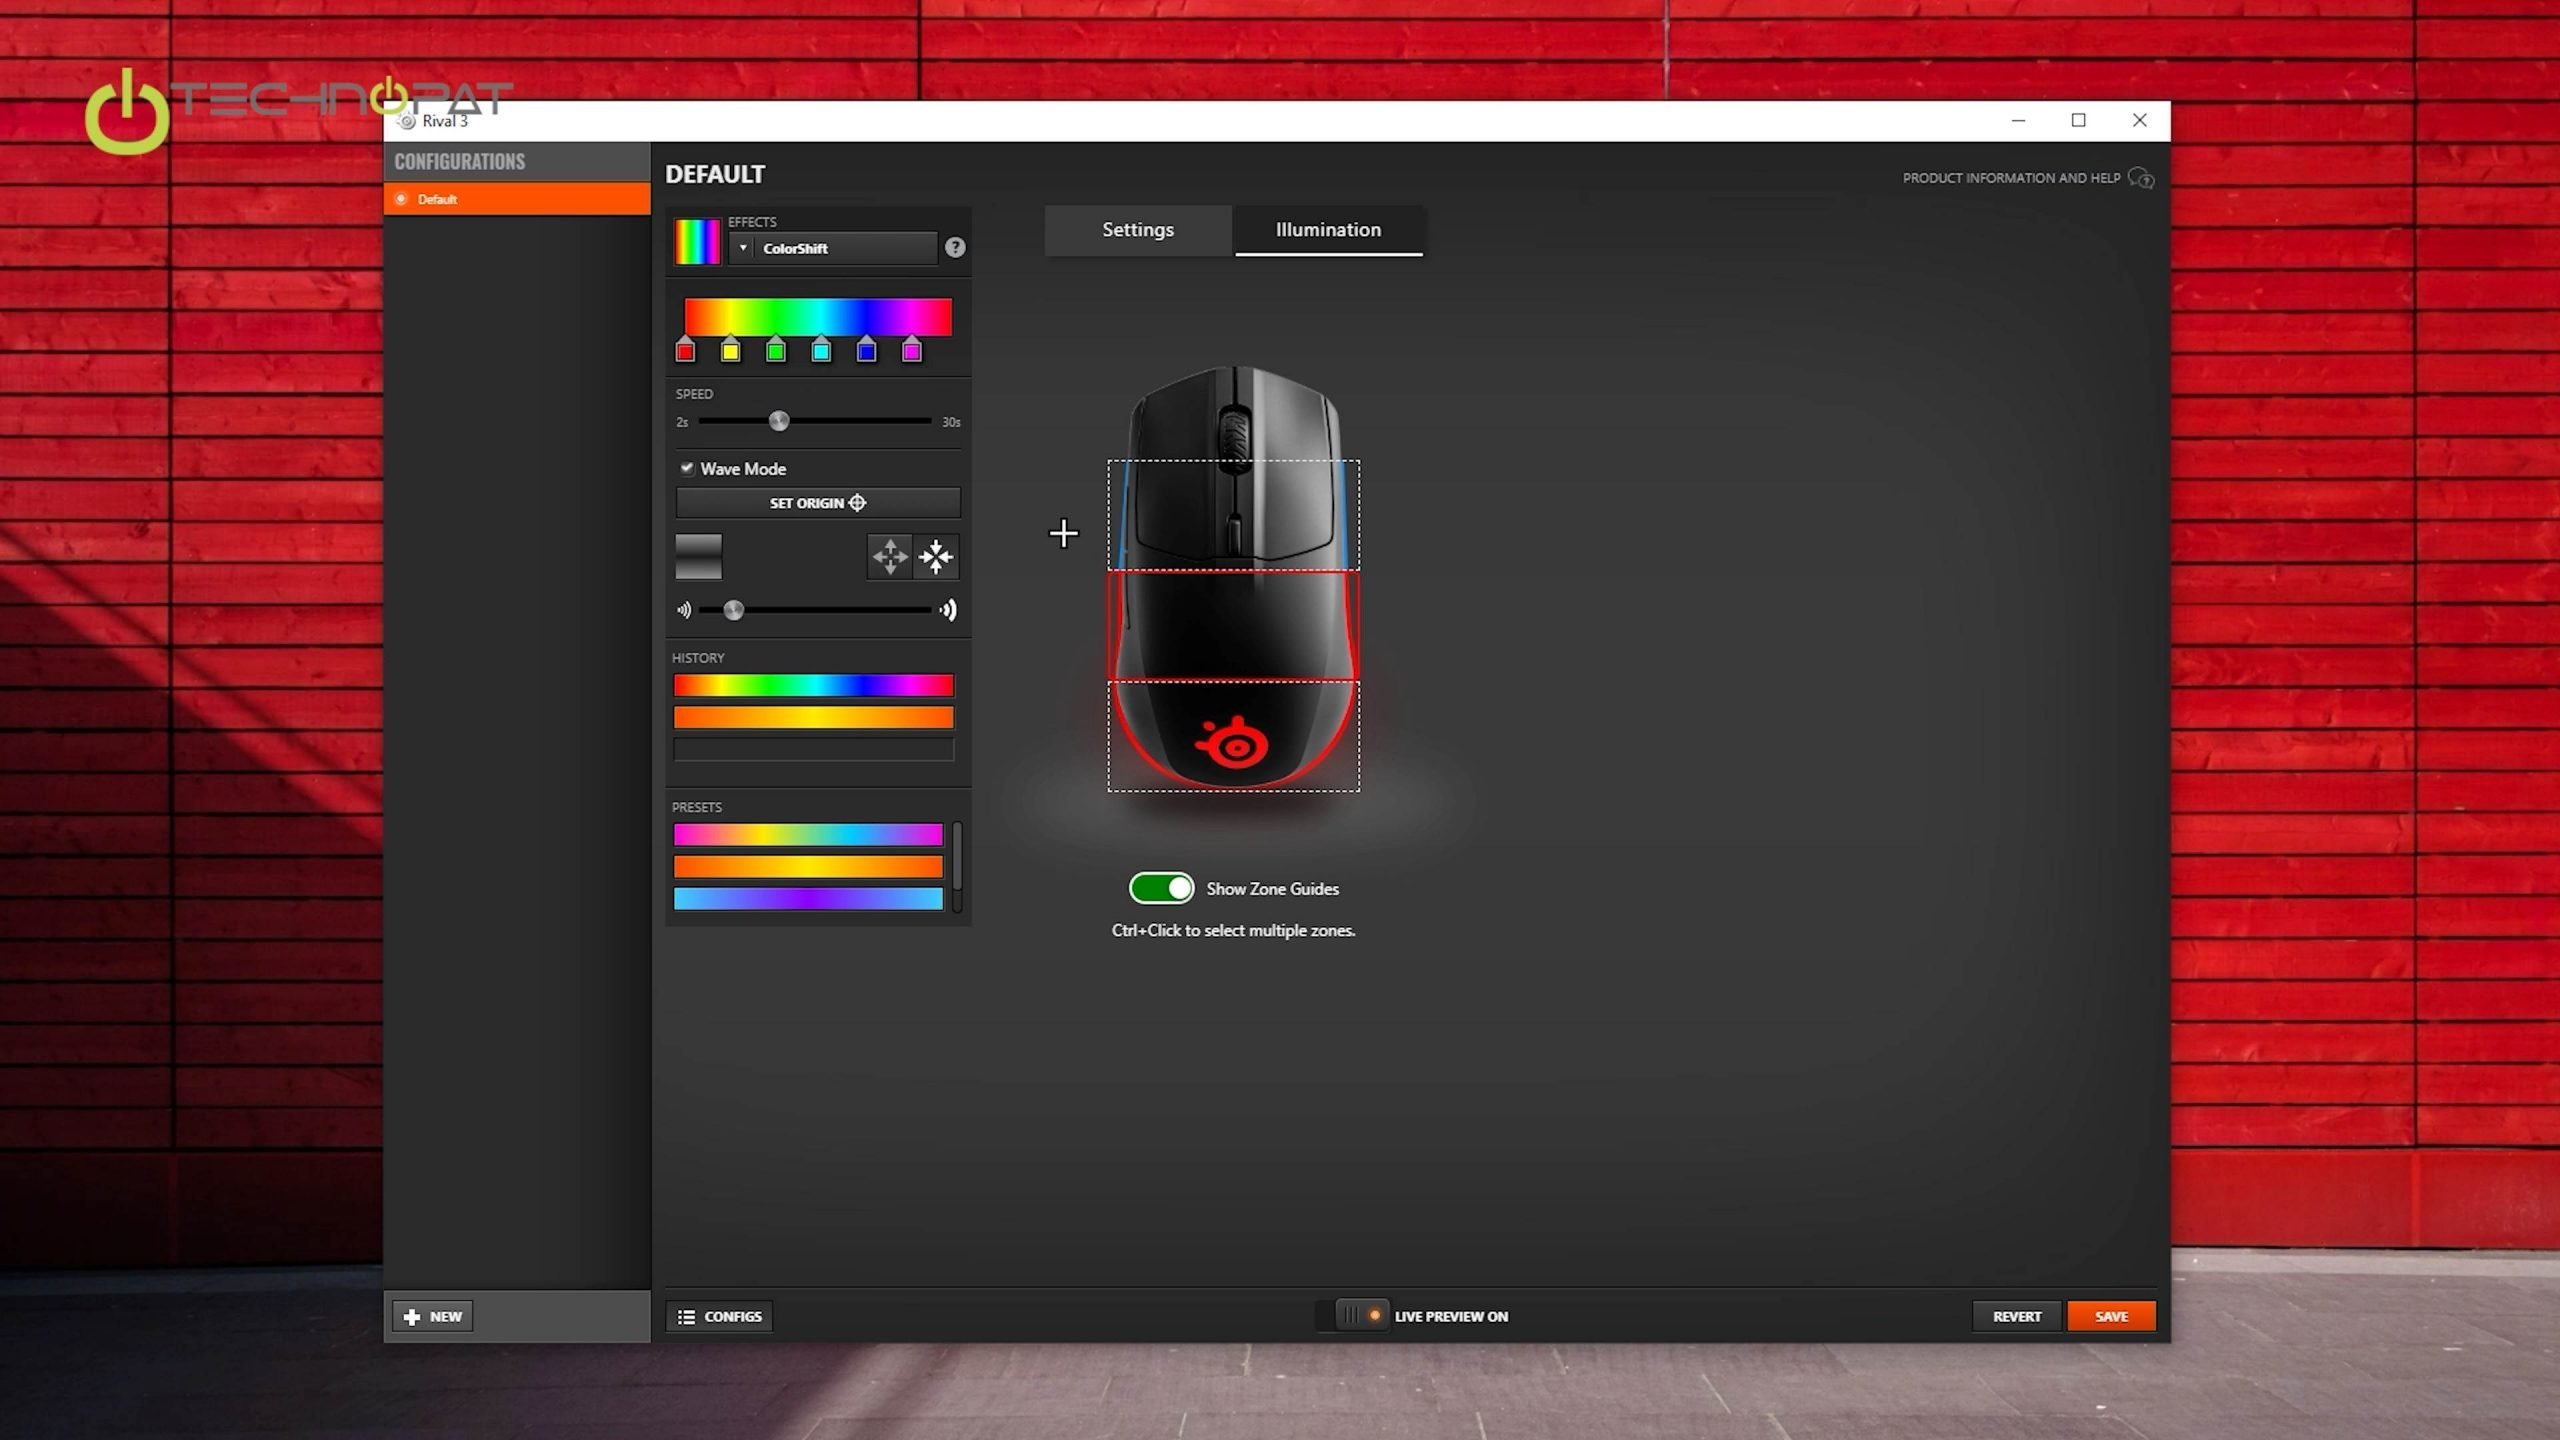Click the large wave width icon
The width and height of the screenshot is (2560, 1440).
(948, 610)
